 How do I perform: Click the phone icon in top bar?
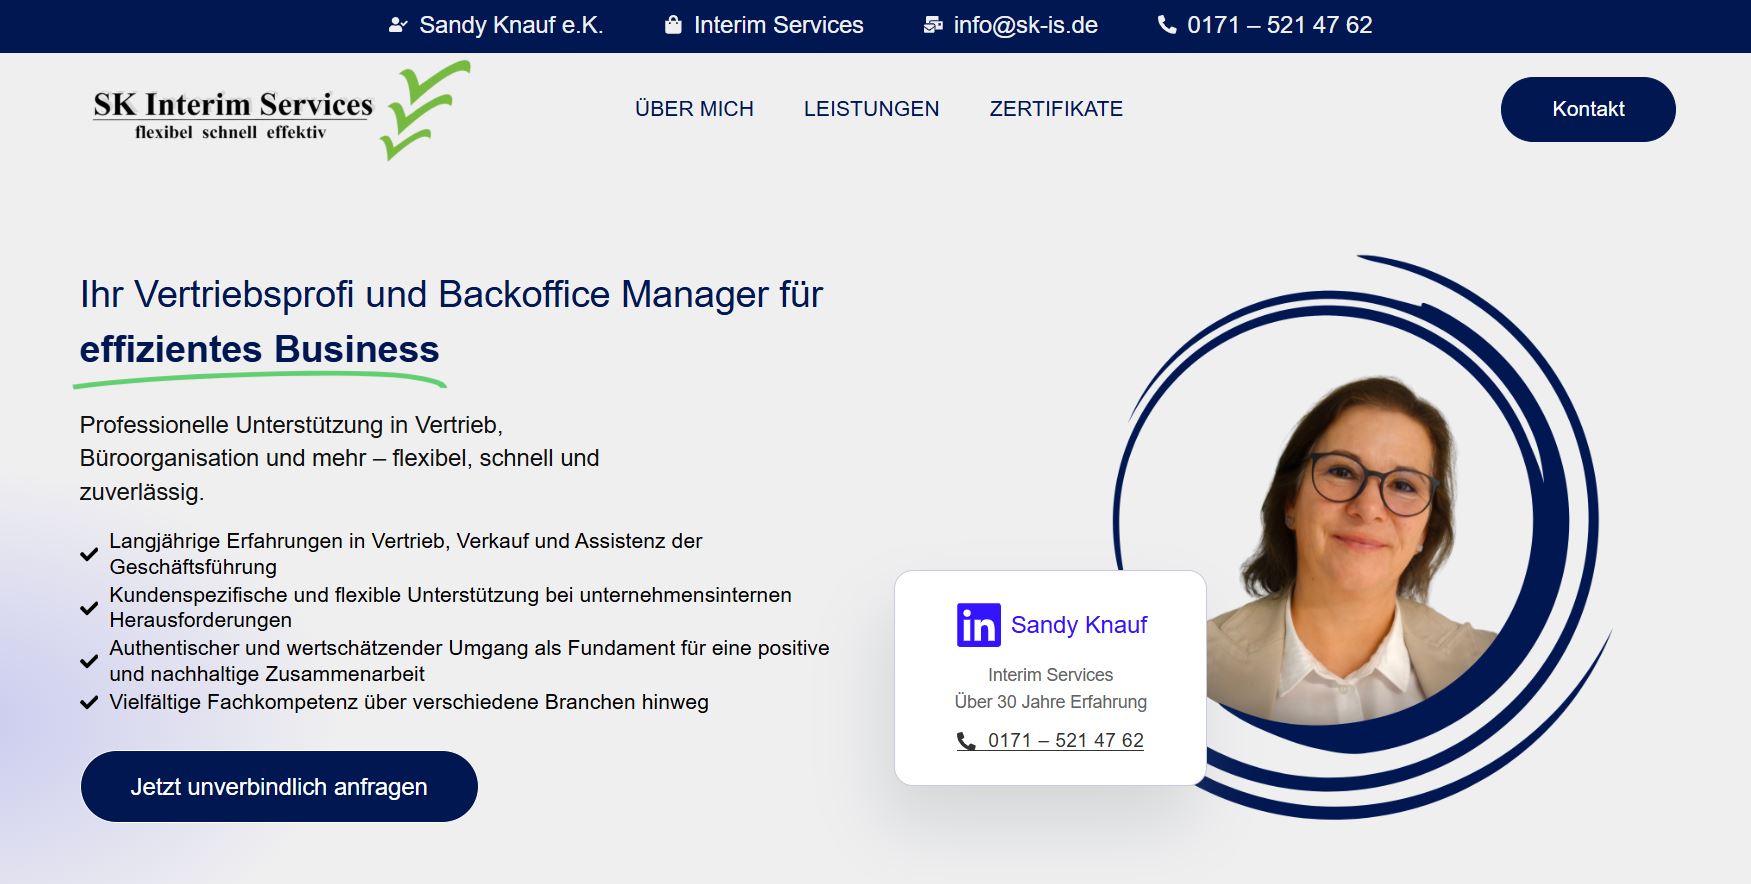coord(1167,25)
